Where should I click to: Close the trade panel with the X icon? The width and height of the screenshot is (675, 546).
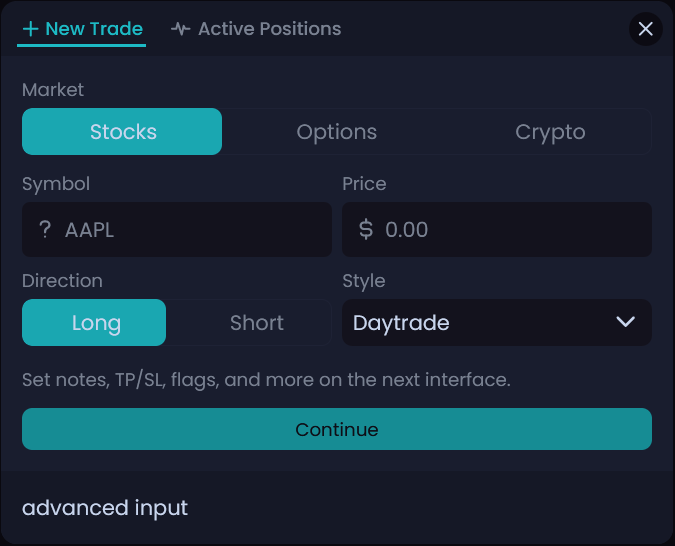coord(645,29)
